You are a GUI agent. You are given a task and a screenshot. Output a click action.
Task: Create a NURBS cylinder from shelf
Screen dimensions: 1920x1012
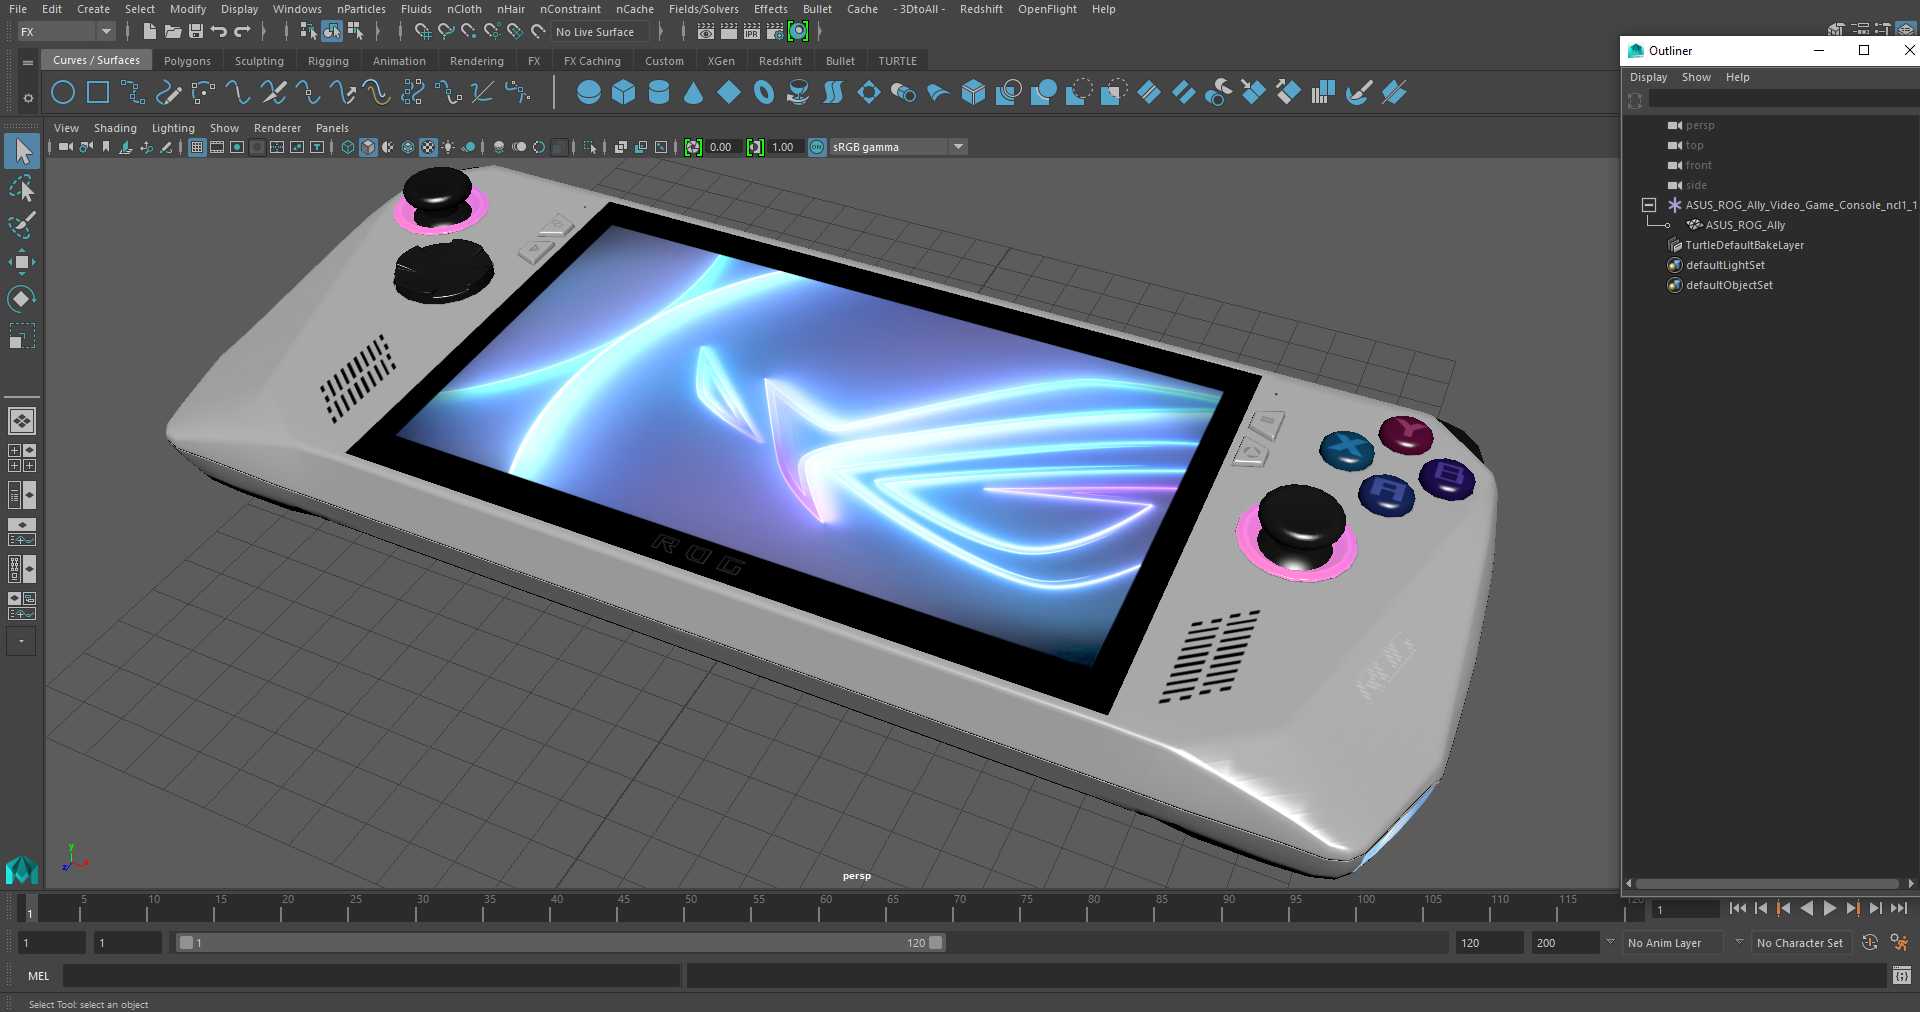pyautogui.click(x=659, y=93)
